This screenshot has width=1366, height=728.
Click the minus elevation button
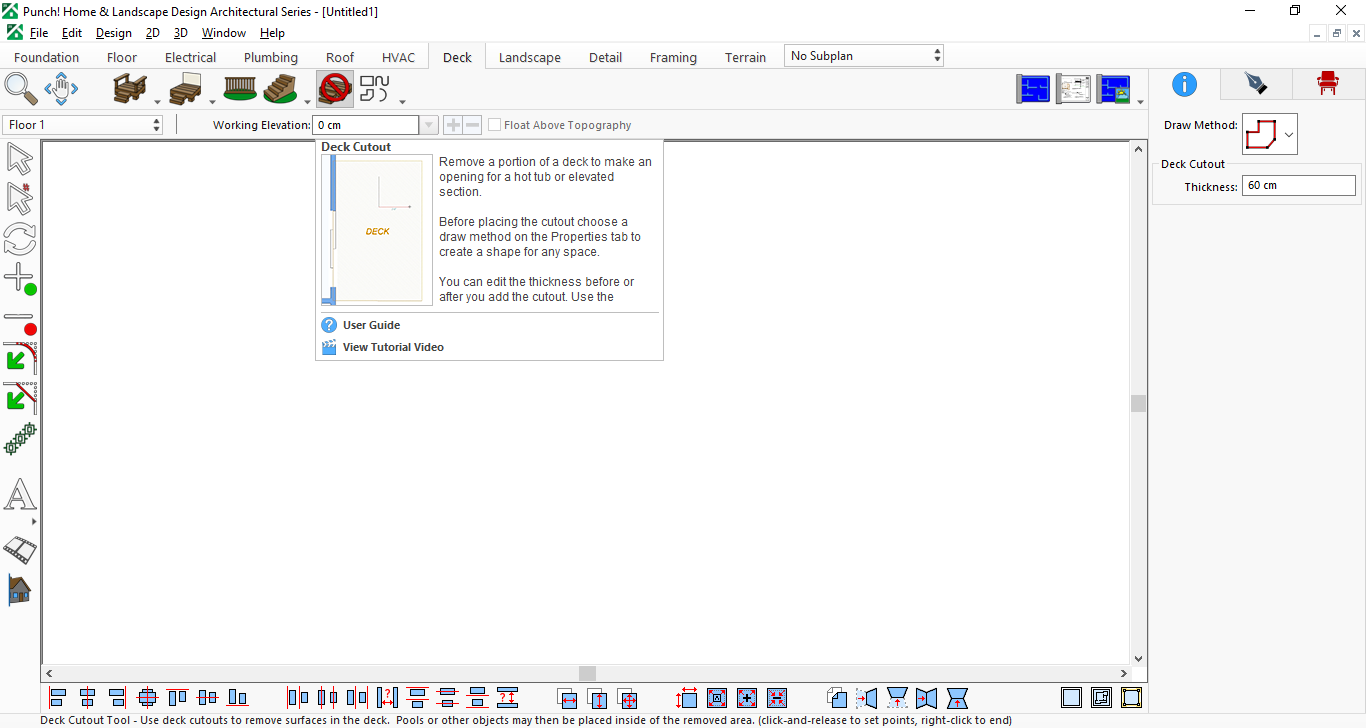pyautogui.click(x=472, y=125)
